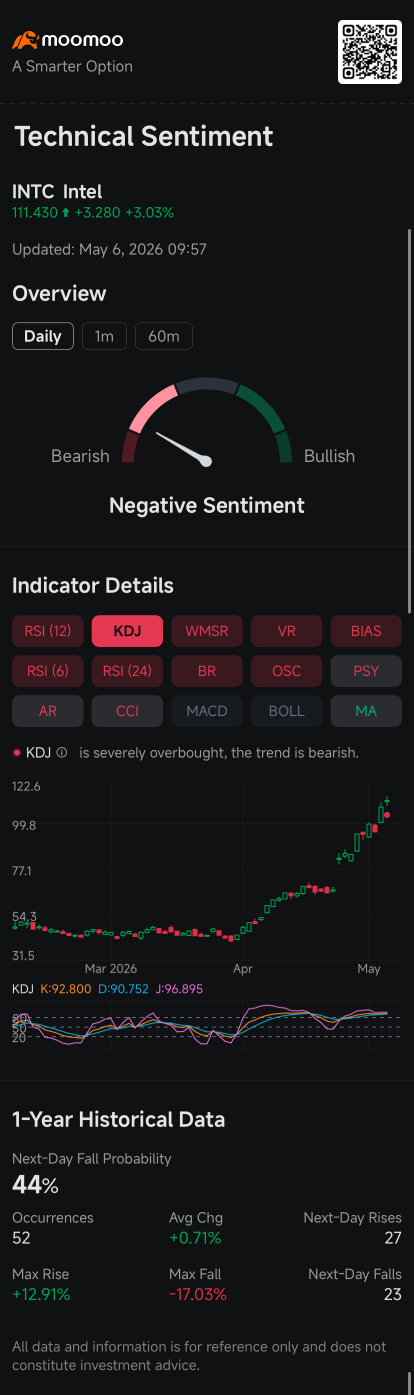Switch to the 60m timeframe
414x1395 pixels.
pyautogui.click(x=164, y=336)
